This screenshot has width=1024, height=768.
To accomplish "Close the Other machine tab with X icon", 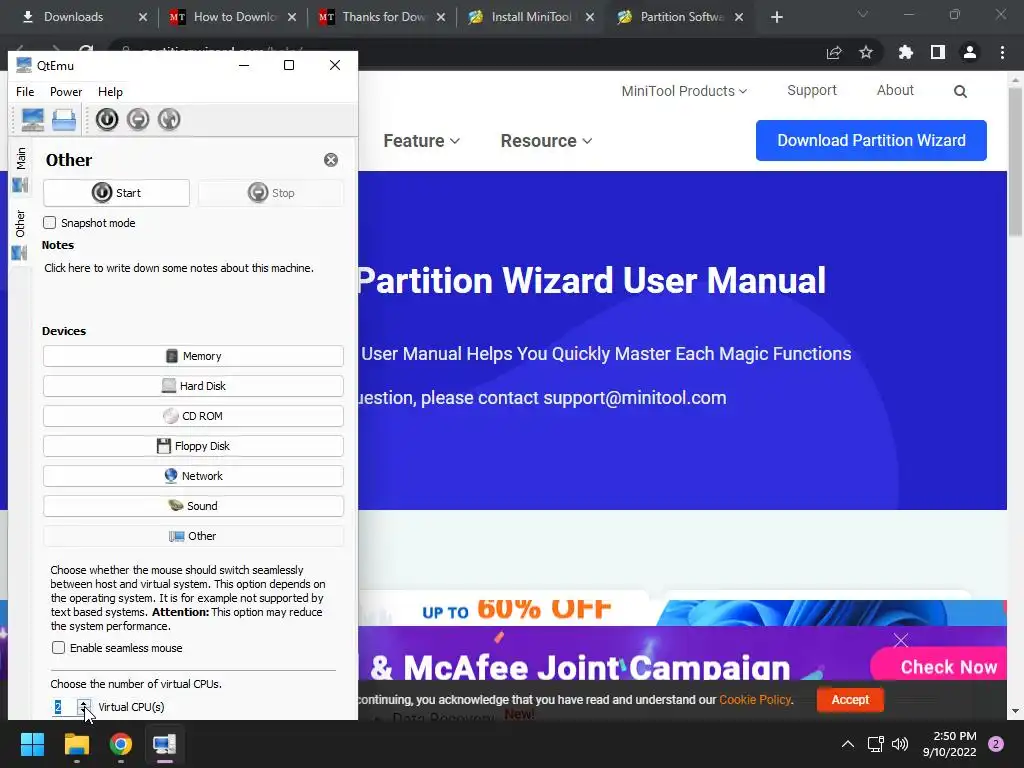I will [331, 160].
